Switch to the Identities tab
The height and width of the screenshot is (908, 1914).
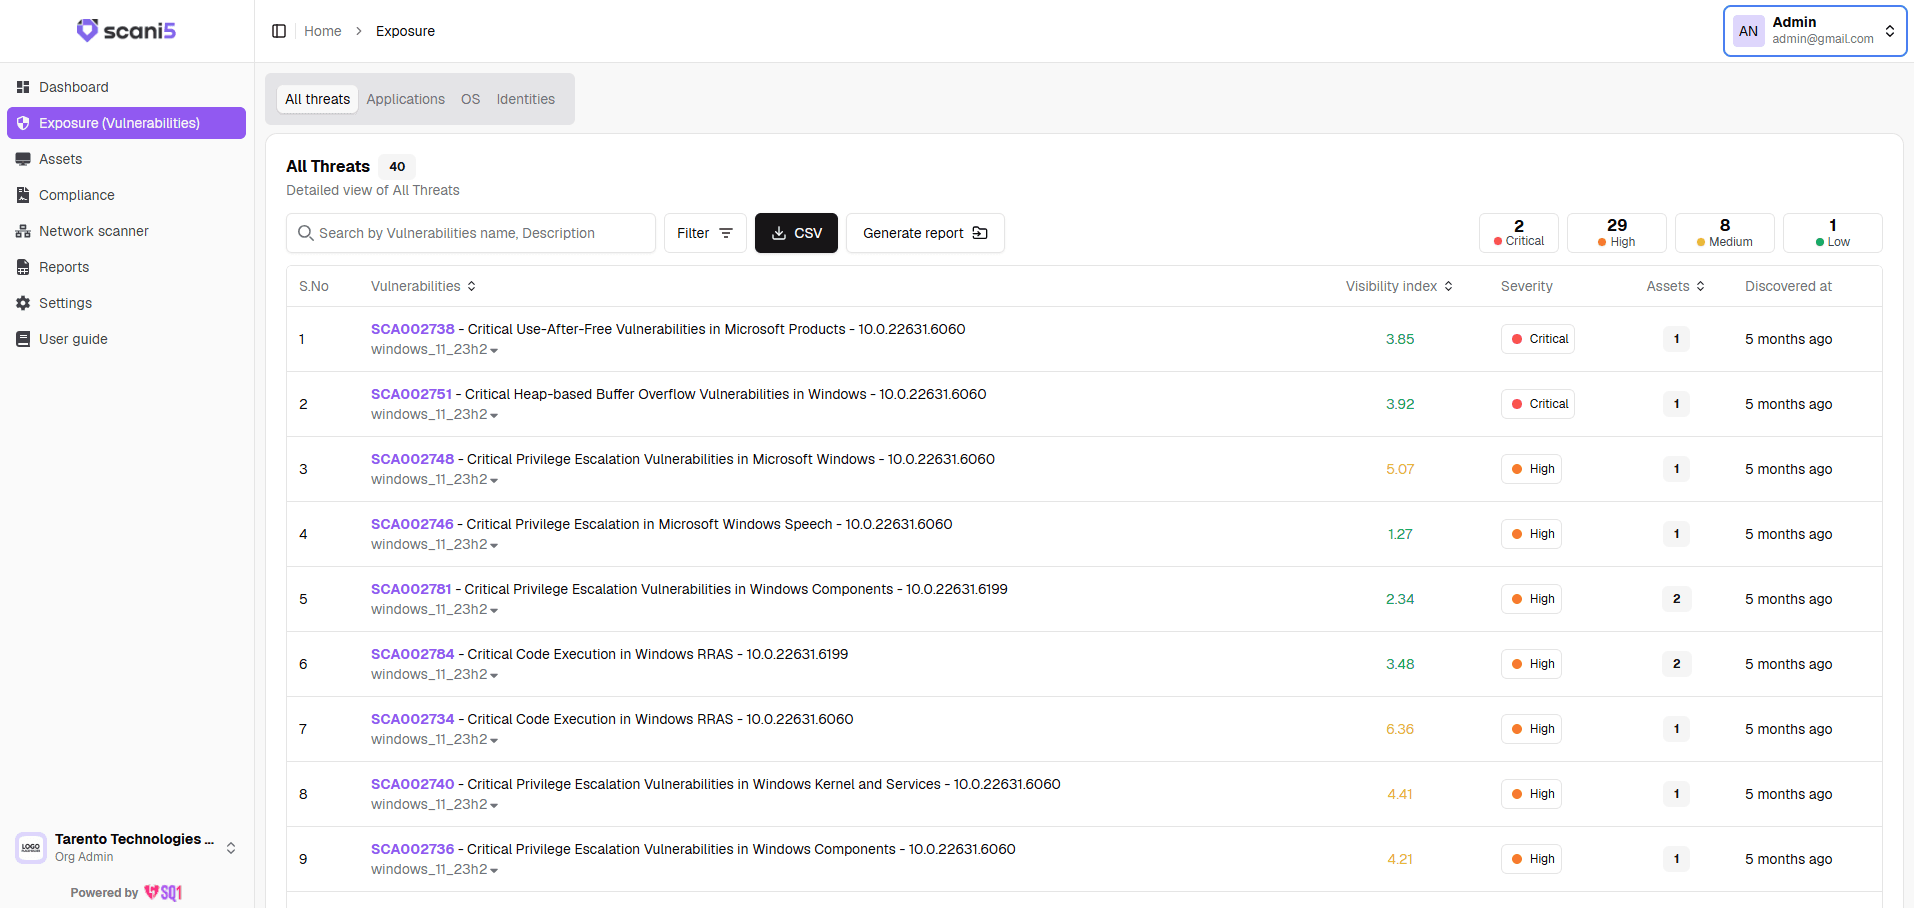[x=525, y=99]
